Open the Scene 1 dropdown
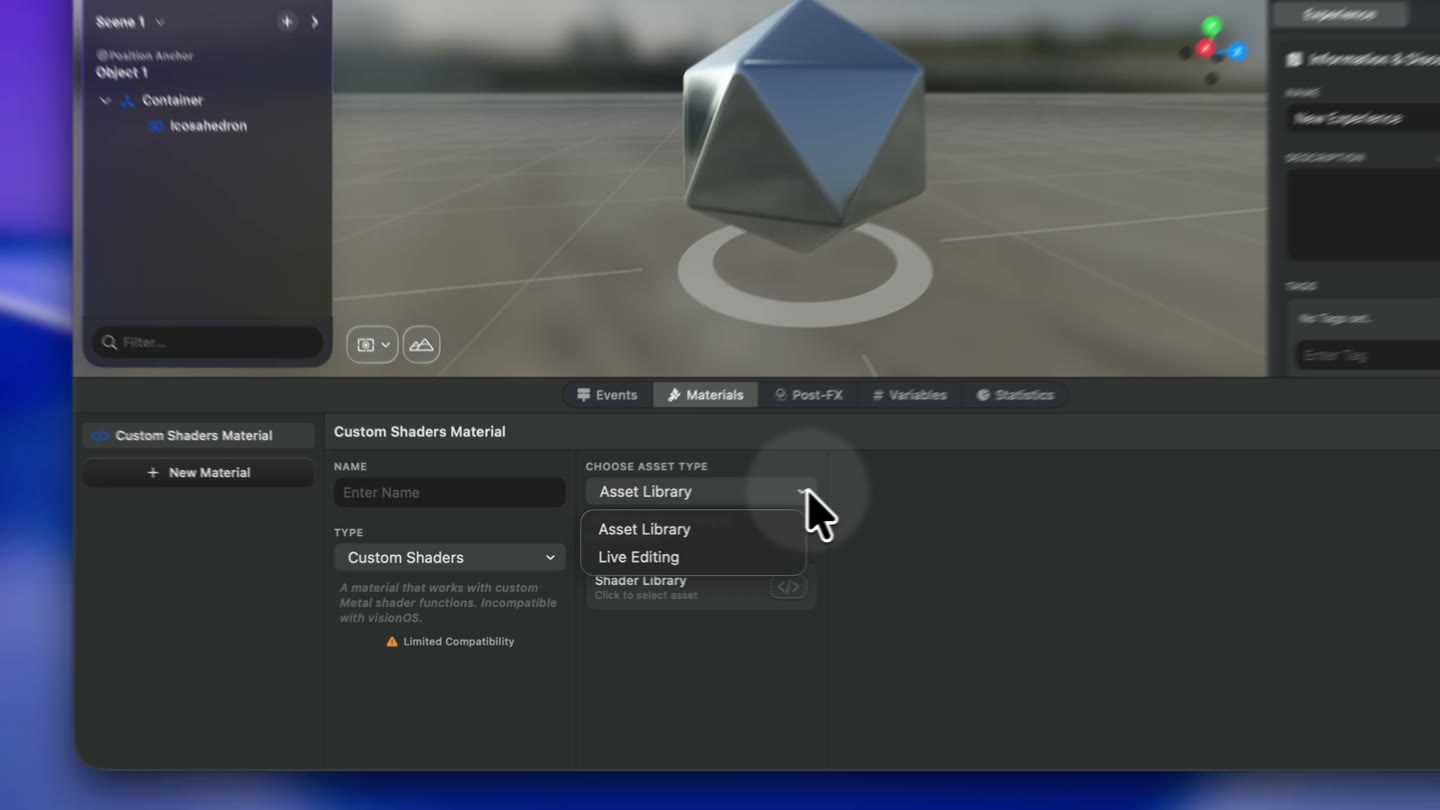The image size is (1440, 810). [130, 22]
